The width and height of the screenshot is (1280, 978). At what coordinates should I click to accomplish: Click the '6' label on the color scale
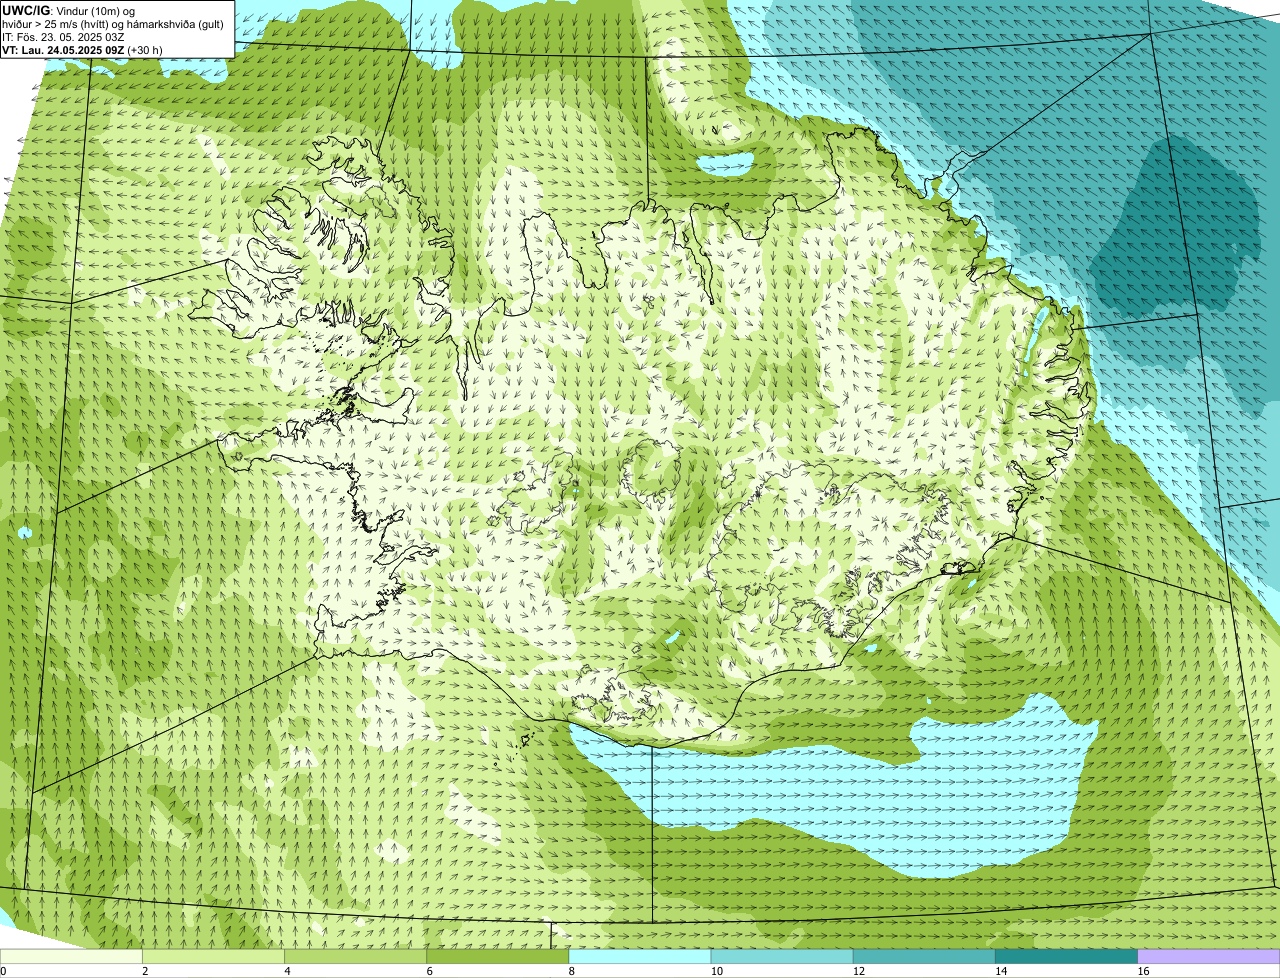point(429,971)
